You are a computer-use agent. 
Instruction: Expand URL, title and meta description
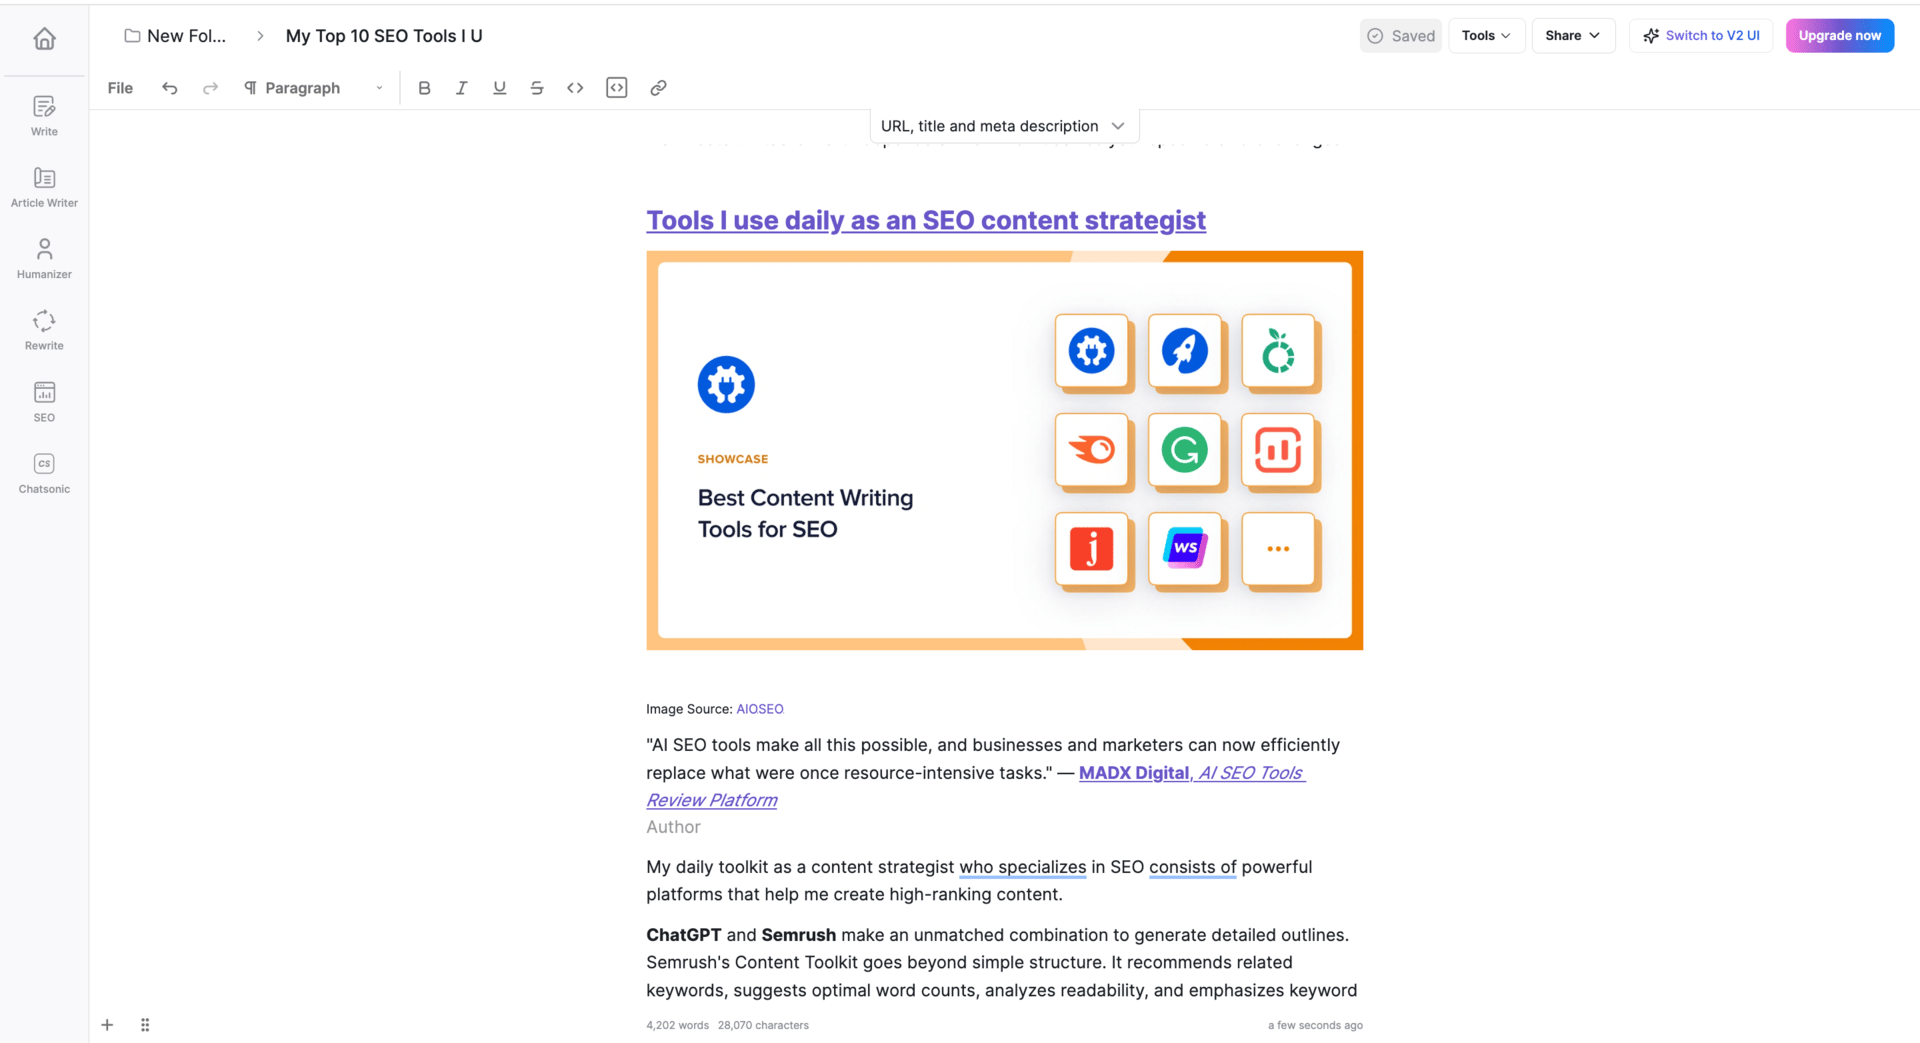click(1004, 126)
